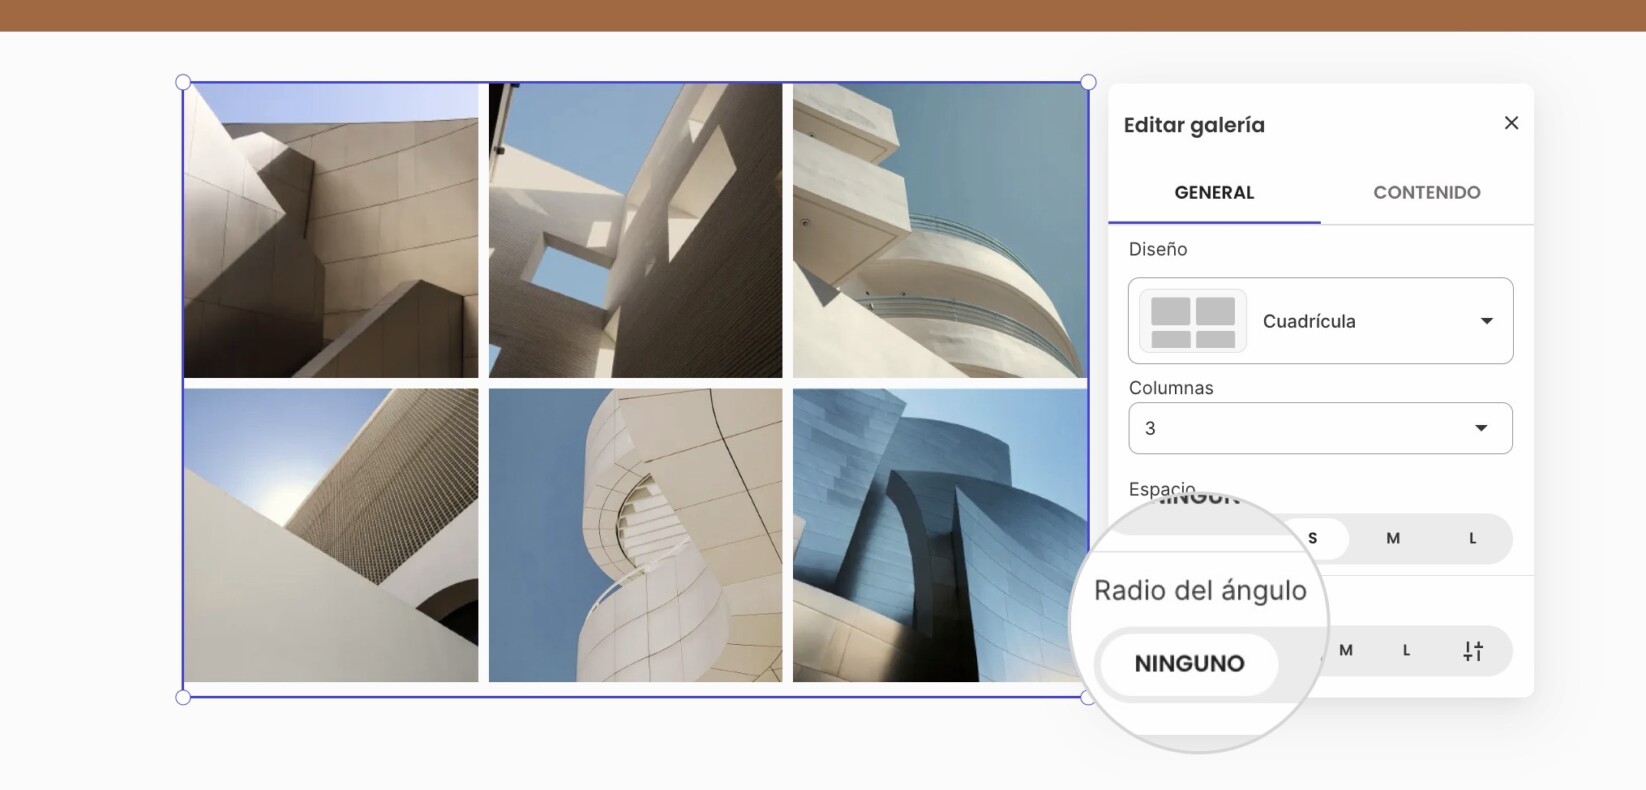Image resolution: width=1646 pixels, height=790 pixels.
Task: Select L spacing in Espacio
Action: point(1472,538)
